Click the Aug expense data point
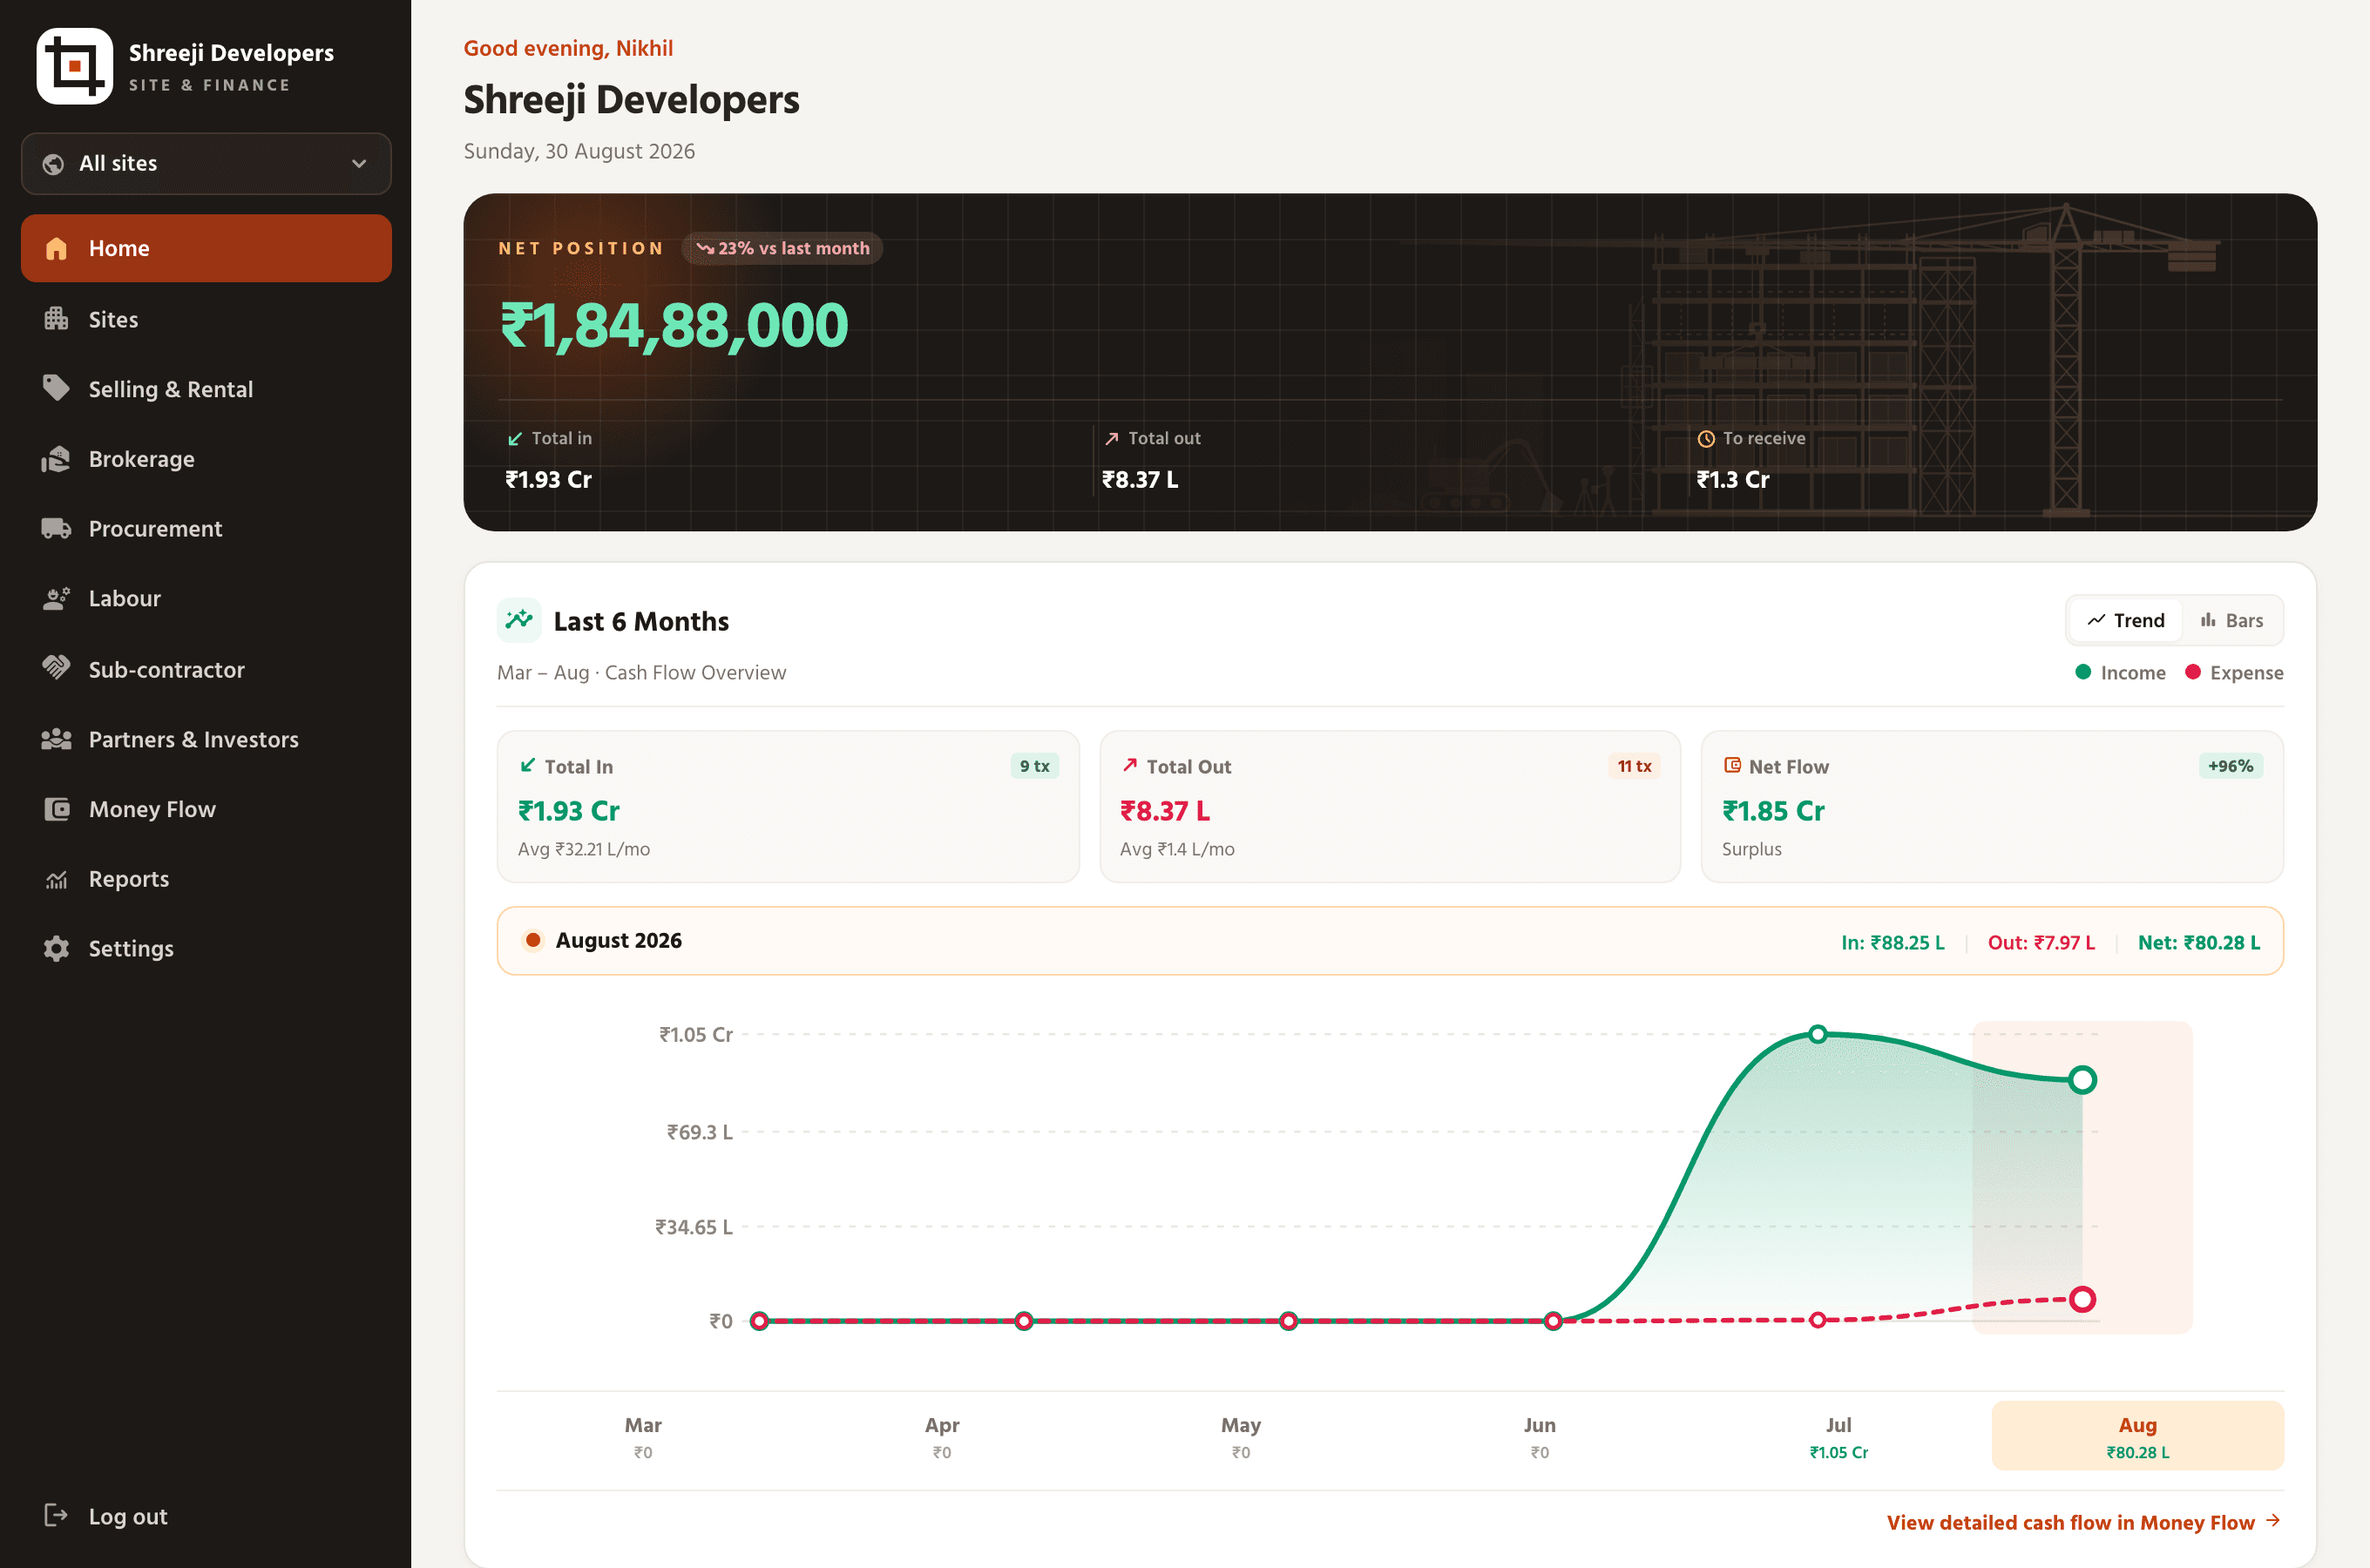Screen dimensions: 2370x1568 pyautogui.click(x=2082, y=1299)
